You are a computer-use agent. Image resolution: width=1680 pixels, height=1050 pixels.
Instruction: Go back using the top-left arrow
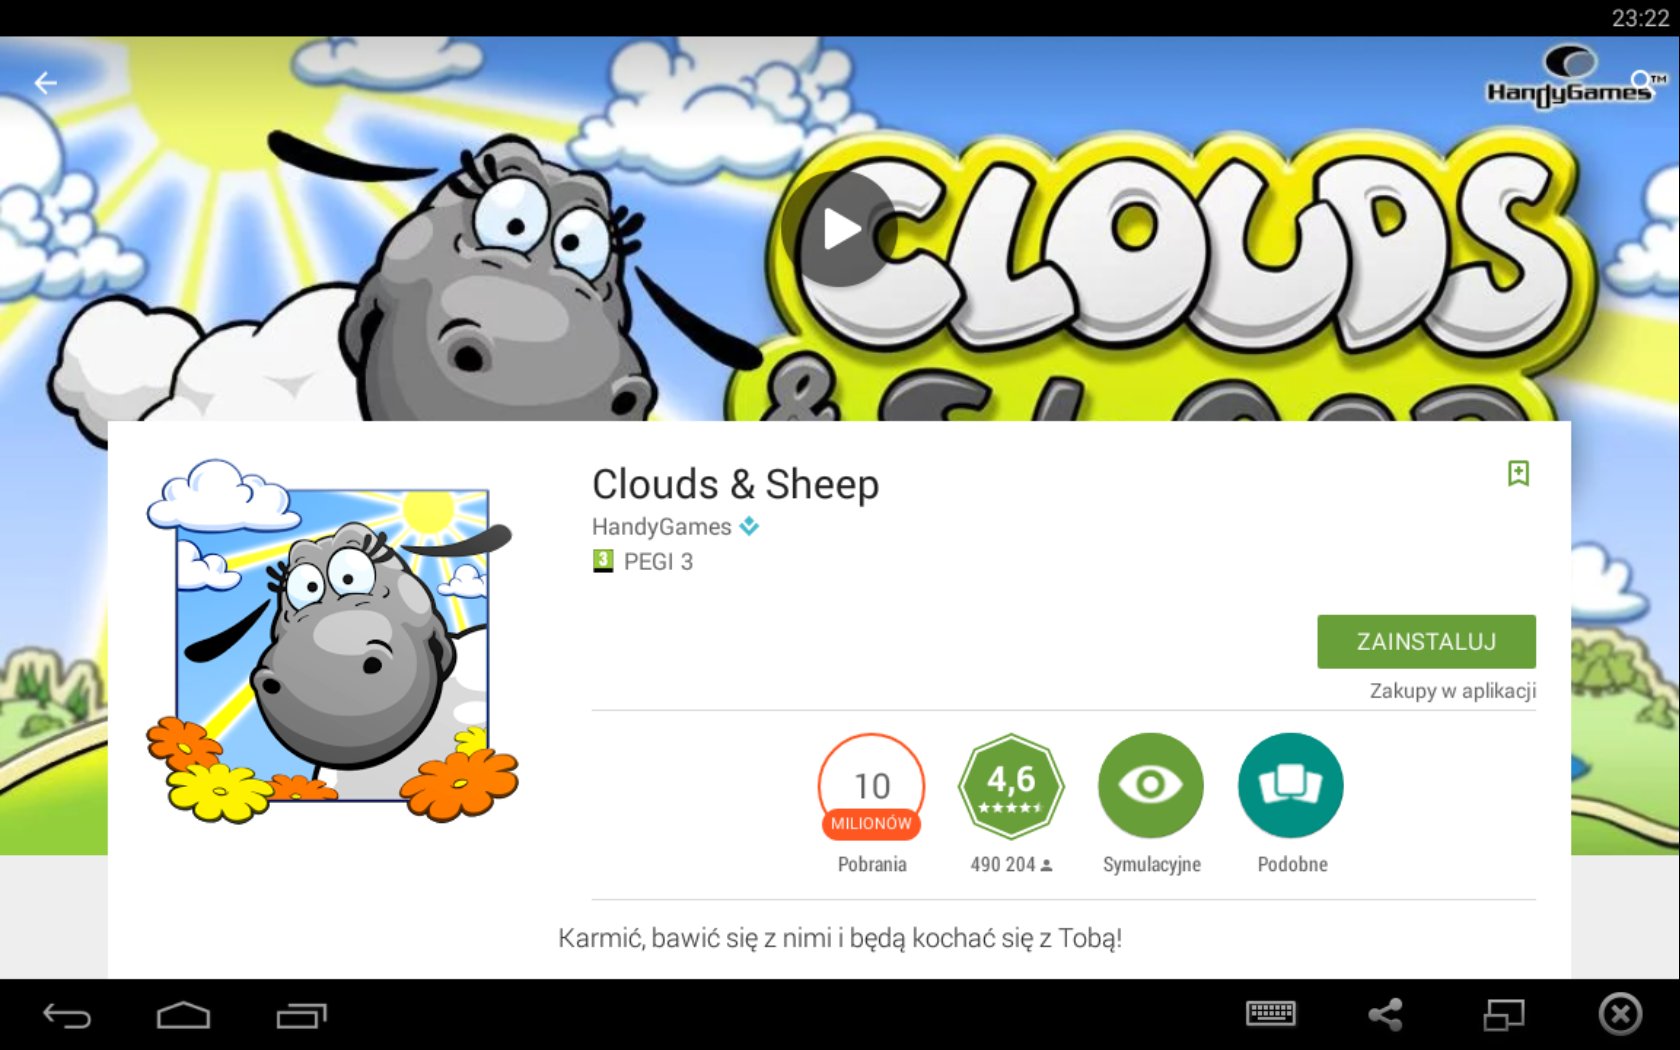(x=45, y=83)
